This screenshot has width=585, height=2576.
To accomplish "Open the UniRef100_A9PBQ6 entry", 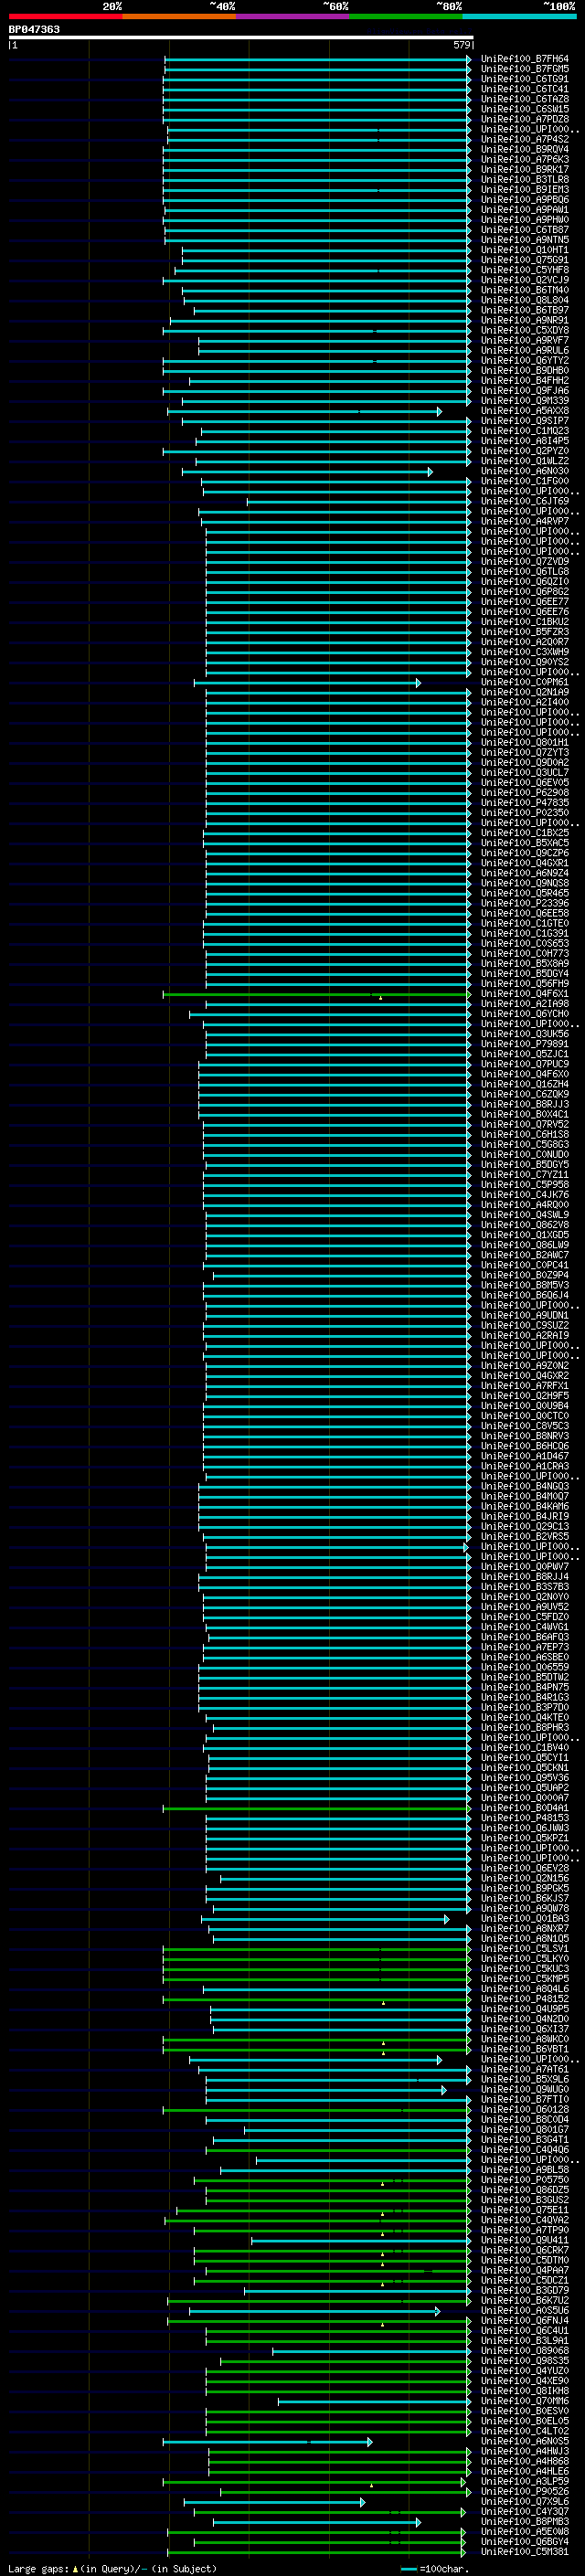I will [x=525, y=200].
